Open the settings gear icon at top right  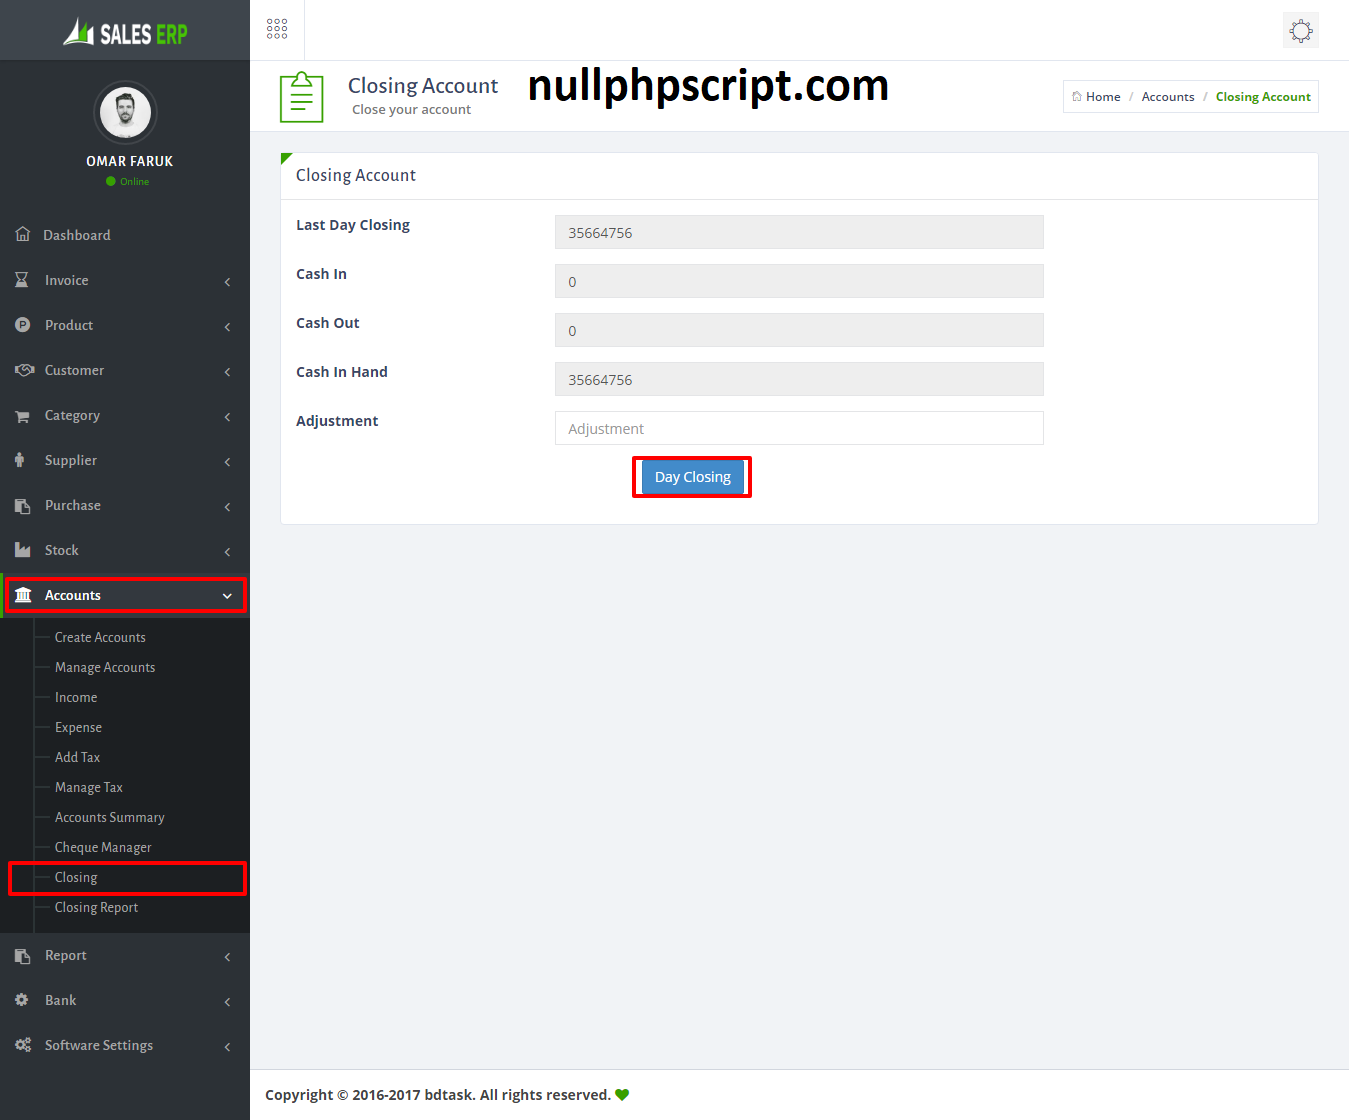[x=1300, y=30]
